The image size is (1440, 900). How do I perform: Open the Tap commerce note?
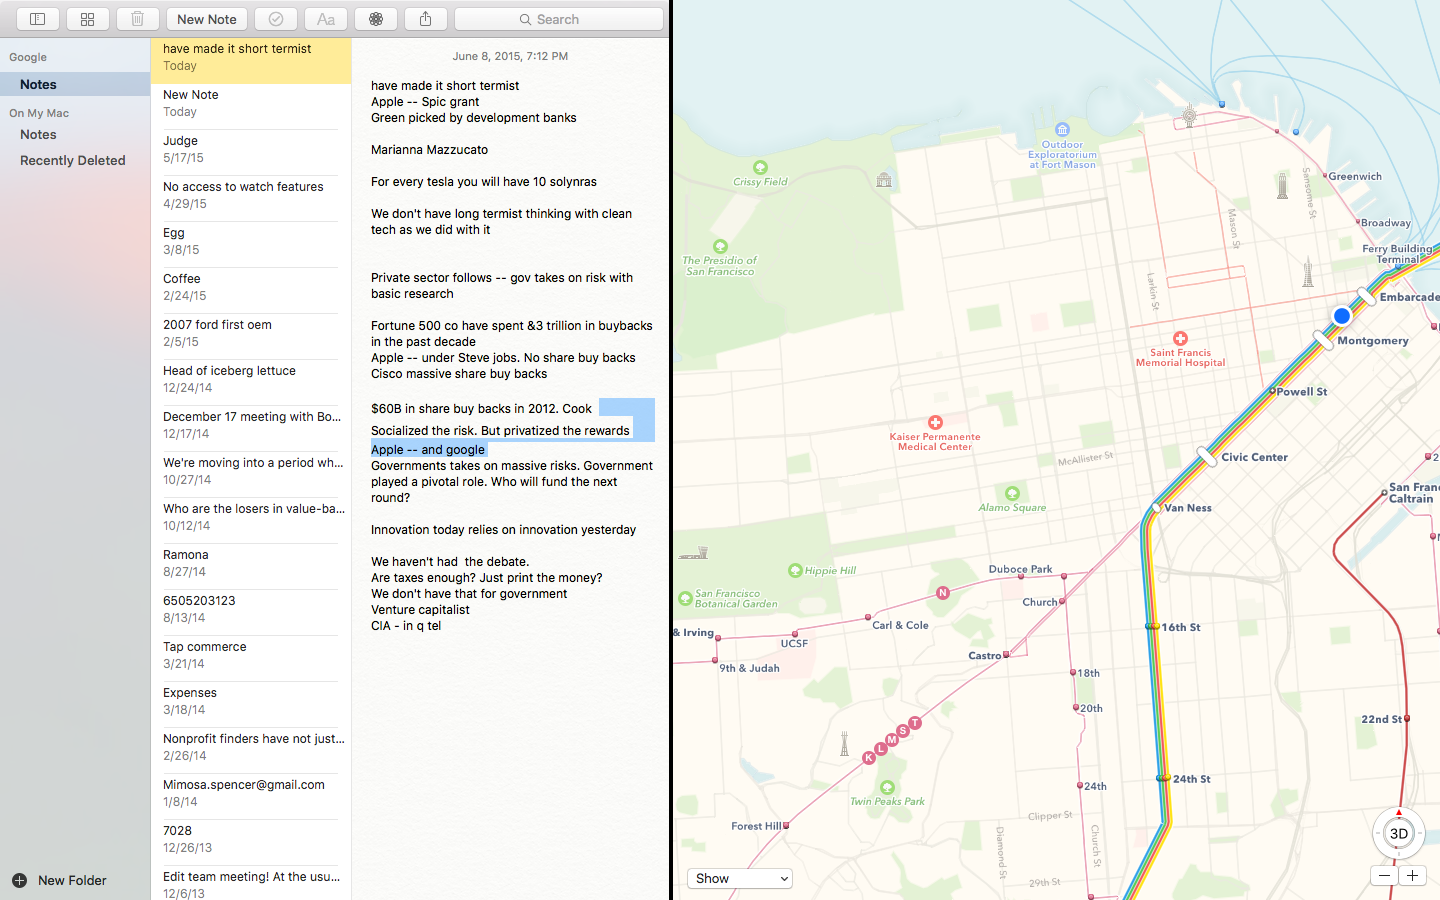251,658
